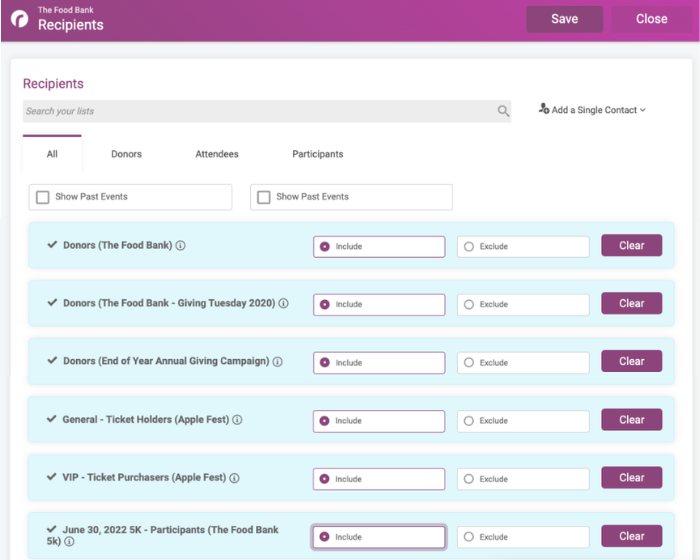This screenshot has height=560, width=700.
Task: Click the Close button in header
Action: coord(651,19)
